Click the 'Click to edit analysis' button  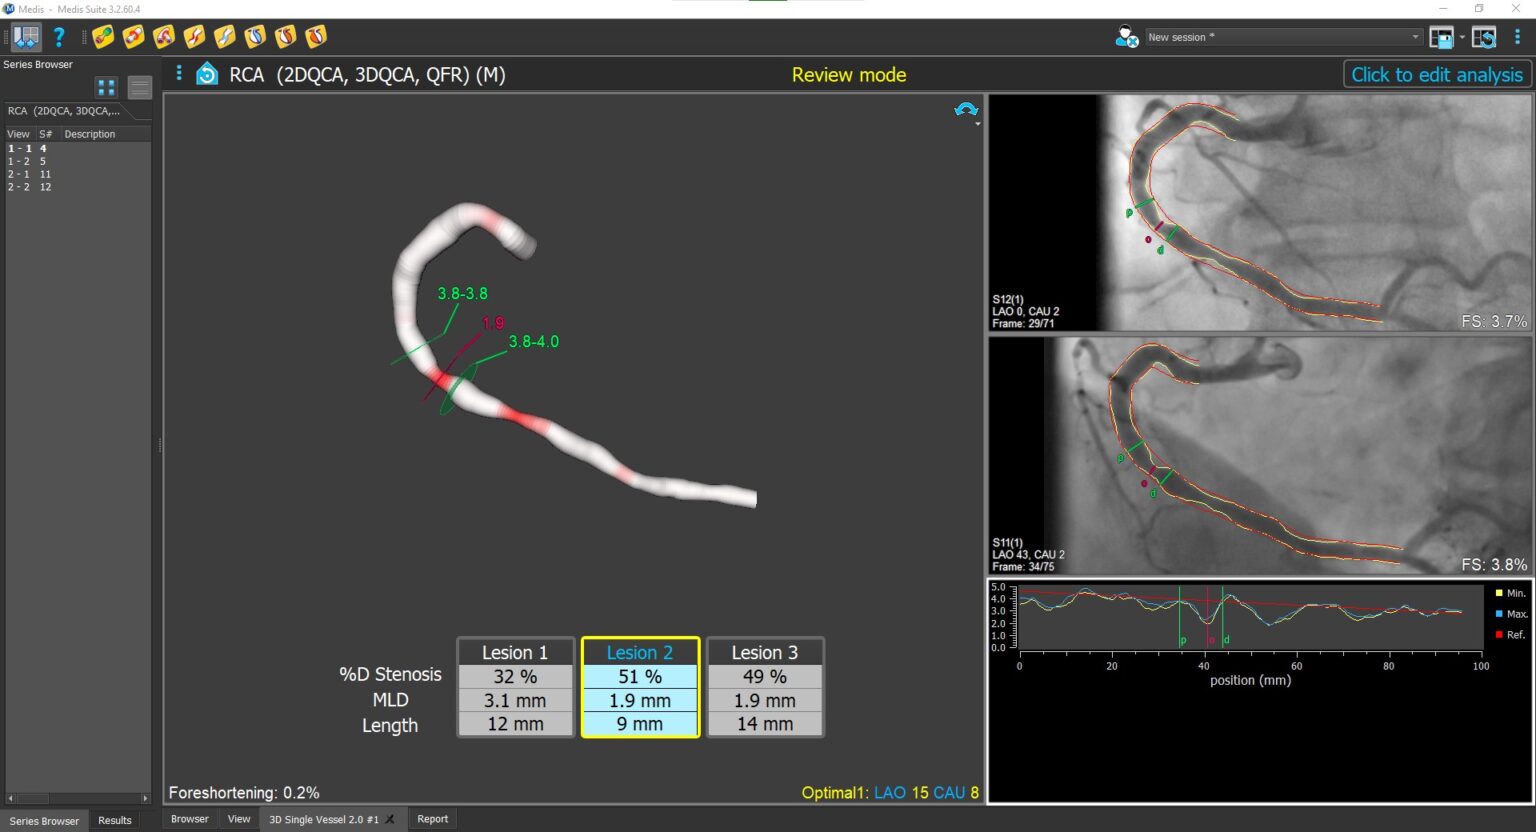[x=1436, y=75]
